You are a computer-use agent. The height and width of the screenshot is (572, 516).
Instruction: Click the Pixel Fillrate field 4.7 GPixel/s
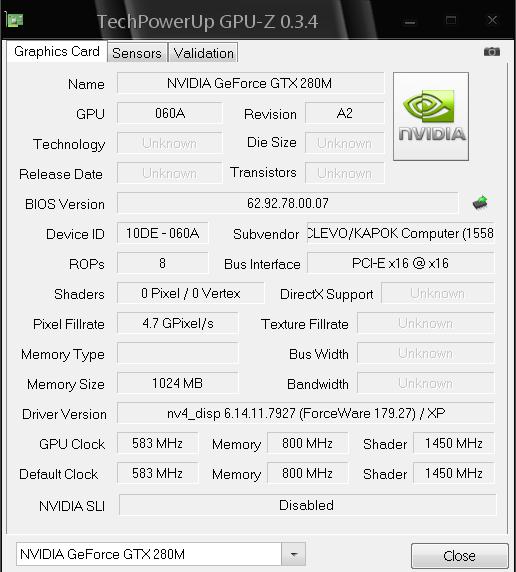pyautogui.click(x=178, y=323)
